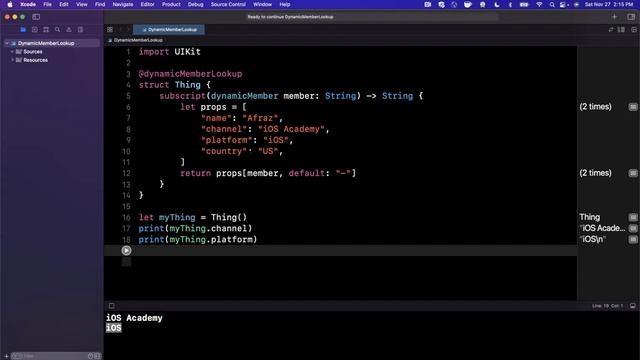This screenshot has width=640, height=360.
Task: Click the plus Library button in toolbar
Action: tap(614, 17)
